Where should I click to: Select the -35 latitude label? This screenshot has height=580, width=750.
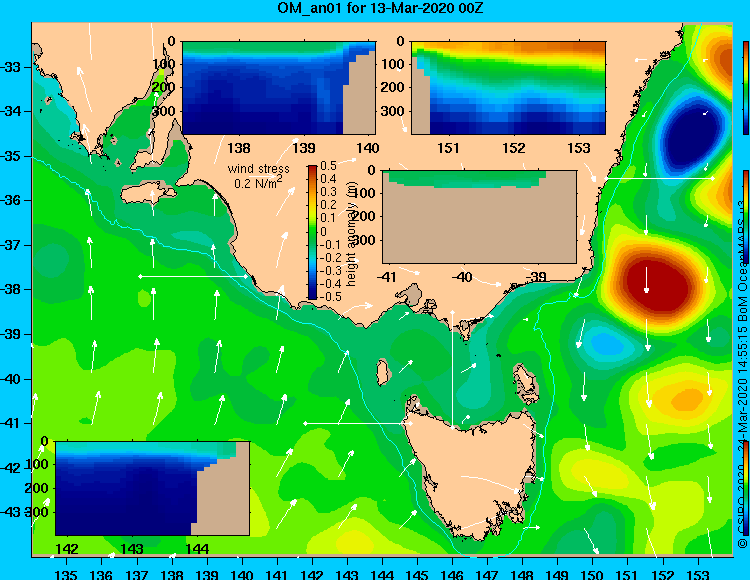(11, 156)
